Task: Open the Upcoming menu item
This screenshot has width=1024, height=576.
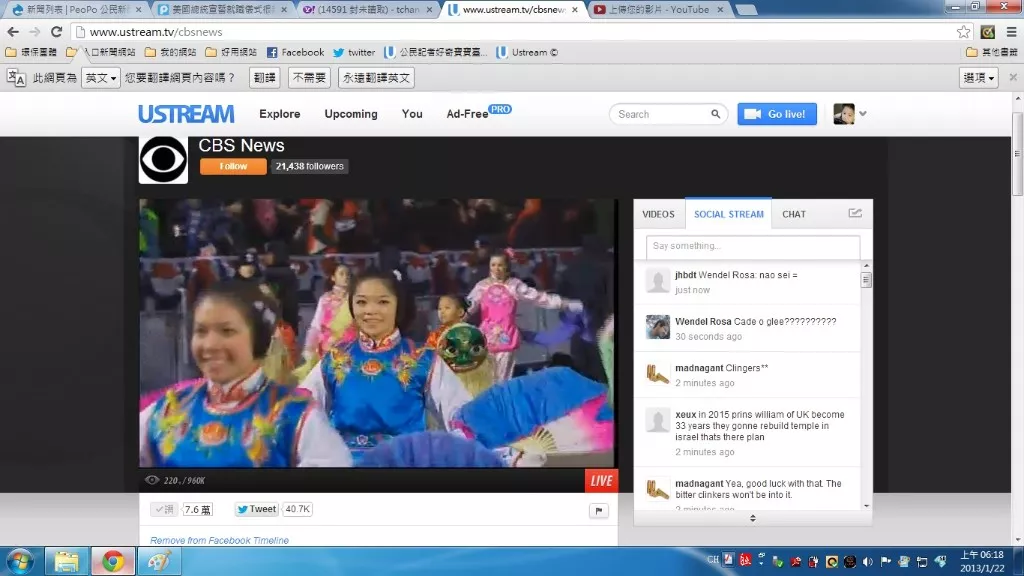Action: 351,114
